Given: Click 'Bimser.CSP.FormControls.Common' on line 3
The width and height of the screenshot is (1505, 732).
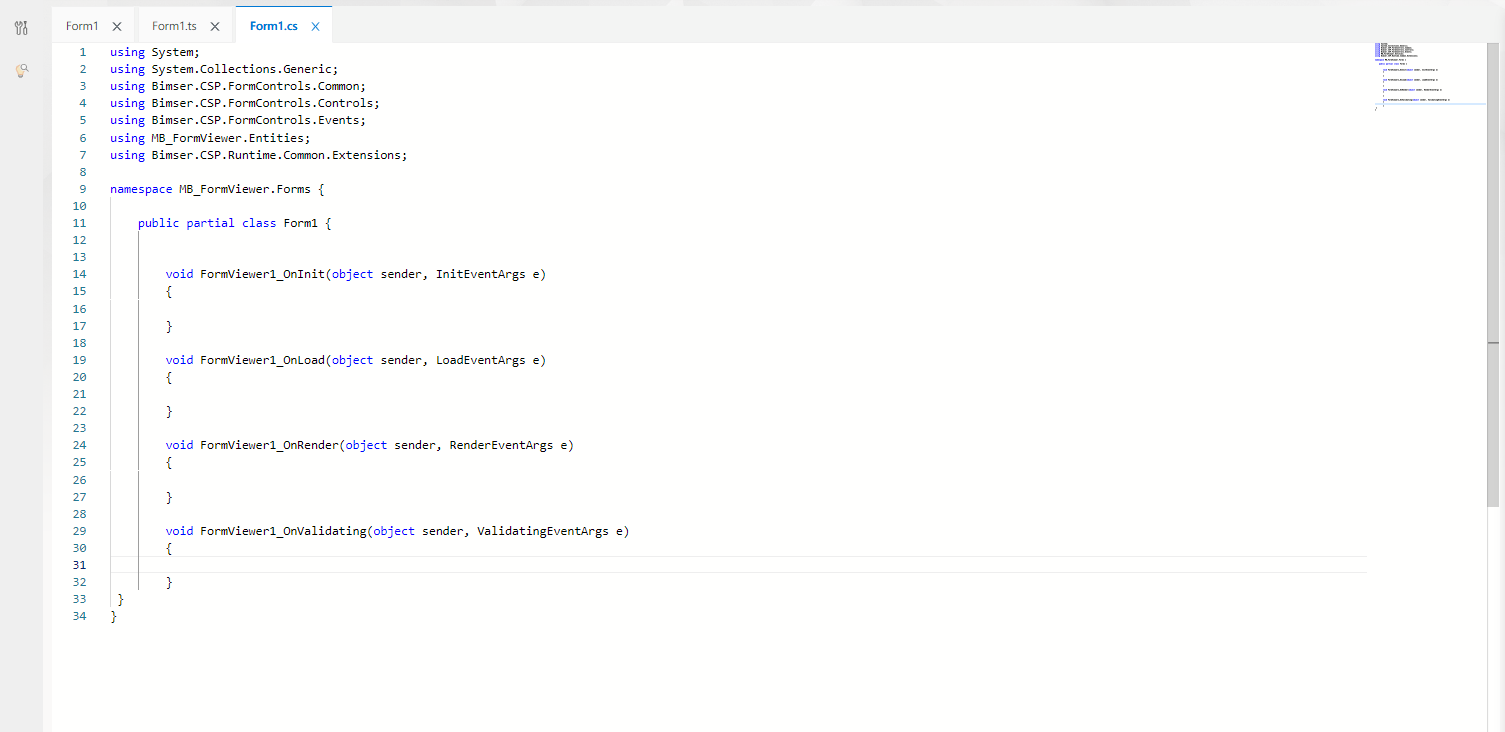Looking at the screenshot, I should coord(256,86).
